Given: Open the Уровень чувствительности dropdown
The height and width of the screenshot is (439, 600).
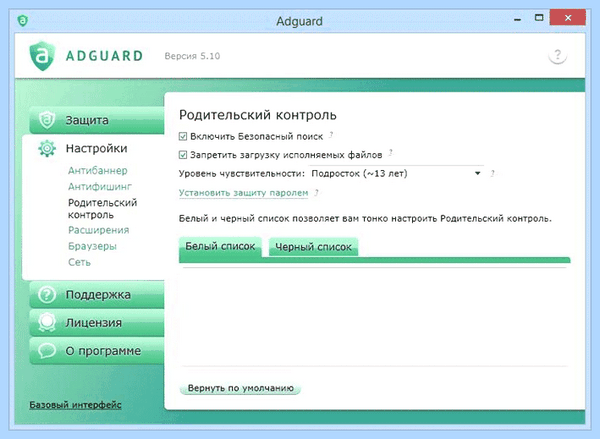Looking at the screenshot, I should point(396,173).
